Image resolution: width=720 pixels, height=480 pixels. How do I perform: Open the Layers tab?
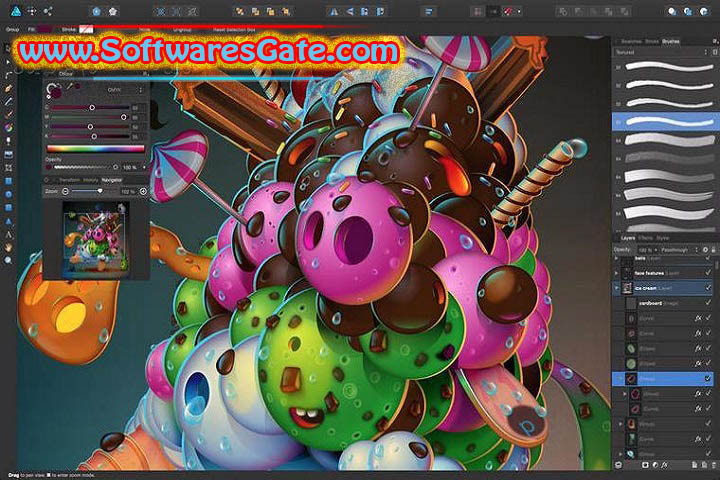(x=627, y=238)
